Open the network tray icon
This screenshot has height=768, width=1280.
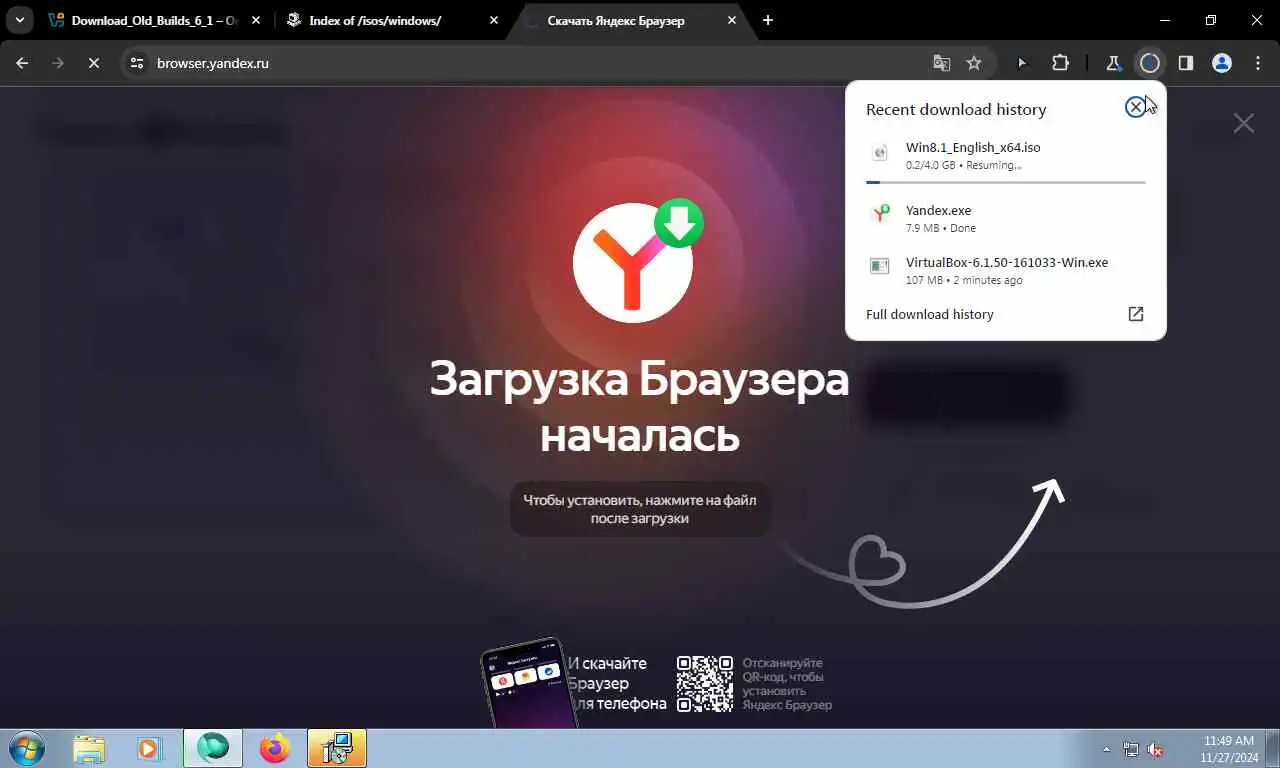1130,748
